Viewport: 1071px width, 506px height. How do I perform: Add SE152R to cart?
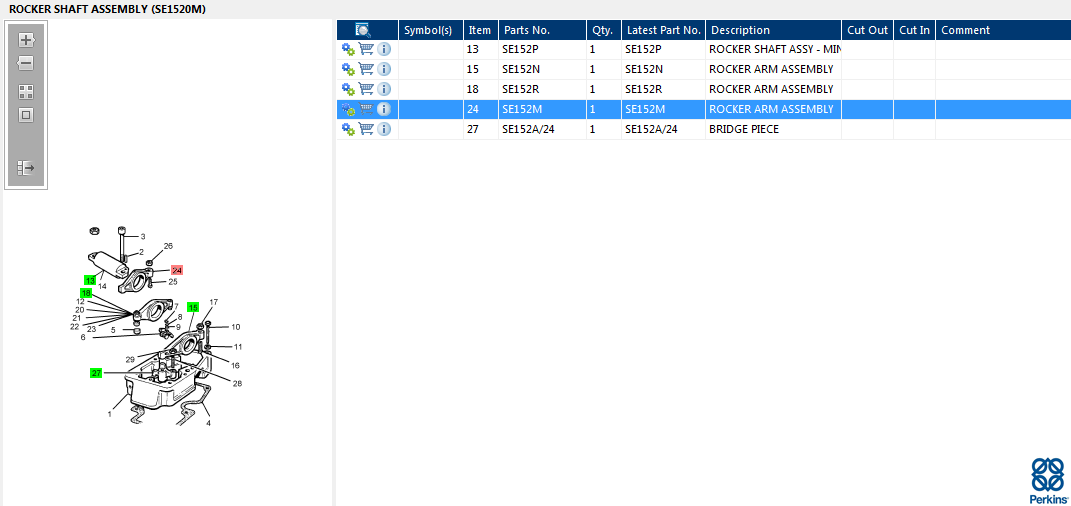coord(366,89)
